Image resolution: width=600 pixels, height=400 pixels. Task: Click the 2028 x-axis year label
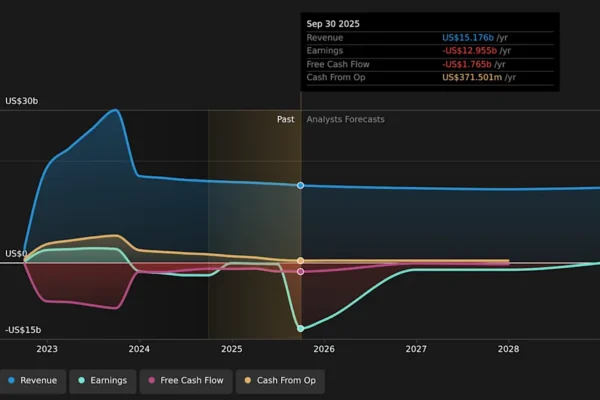pos(508,349)
